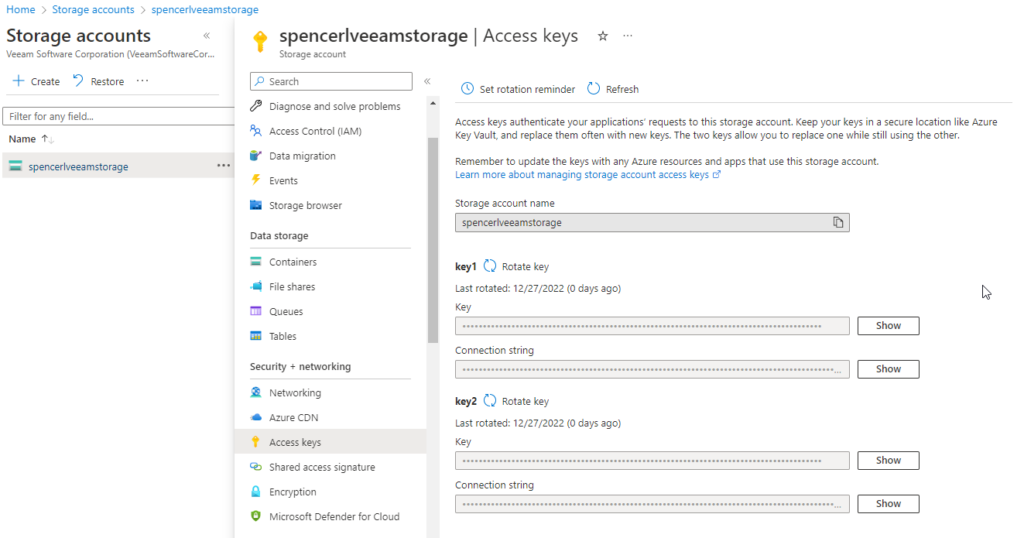1024x538 pixels.
Task: Click Create in Storage accounts toolbar
Action: [37, 81]
